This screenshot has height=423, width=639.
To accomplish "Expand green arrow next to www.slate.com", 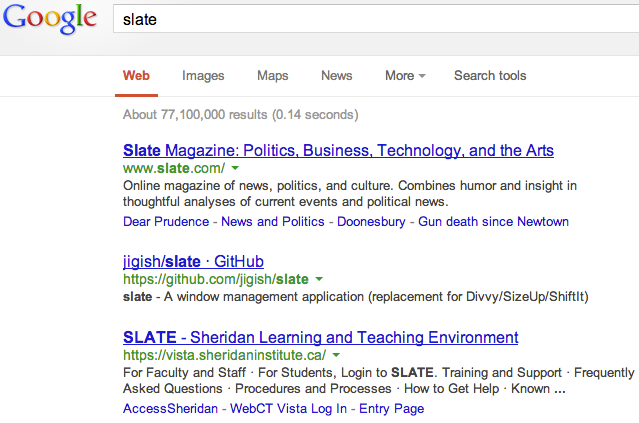I will coord(235,168).
